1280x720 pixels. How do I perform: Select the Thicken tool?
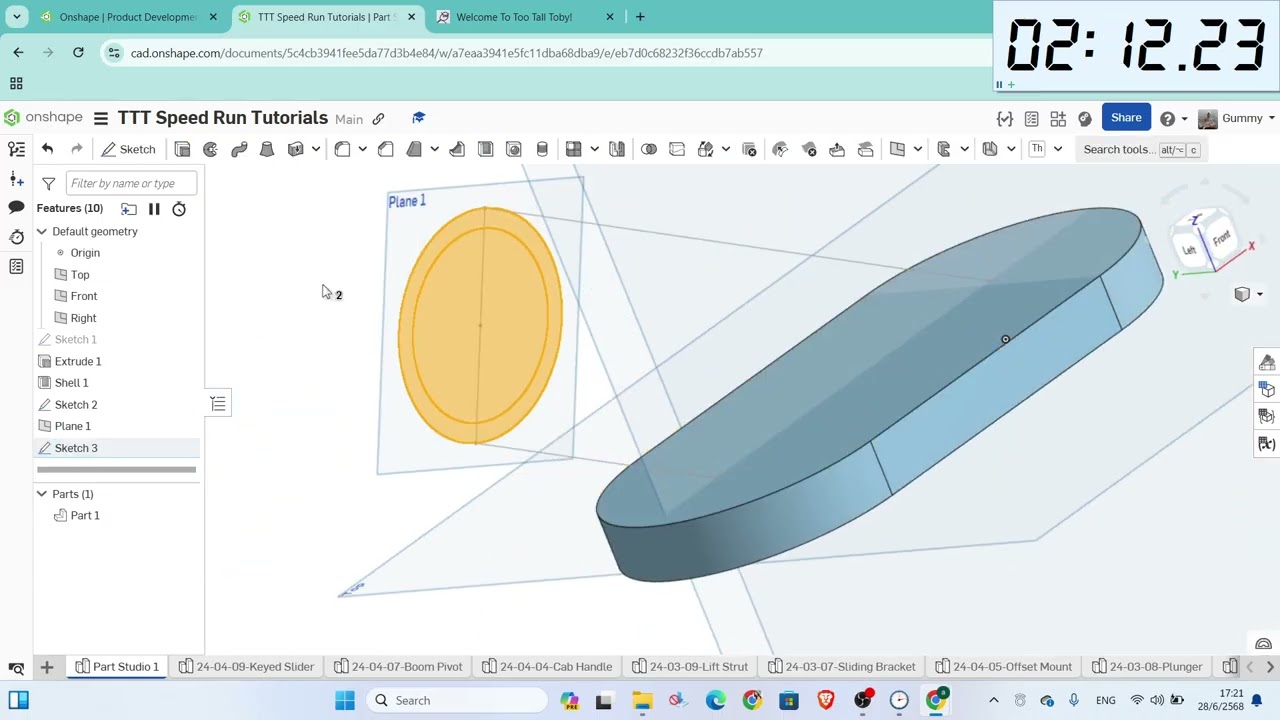[295, 149]
